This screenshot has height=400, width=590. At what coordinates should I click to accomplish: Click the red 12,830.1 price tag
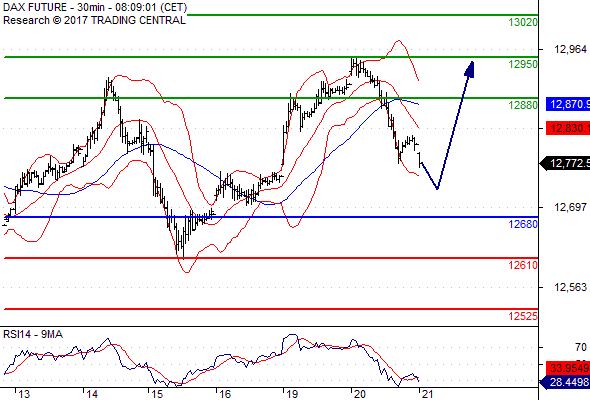(568, 128)
